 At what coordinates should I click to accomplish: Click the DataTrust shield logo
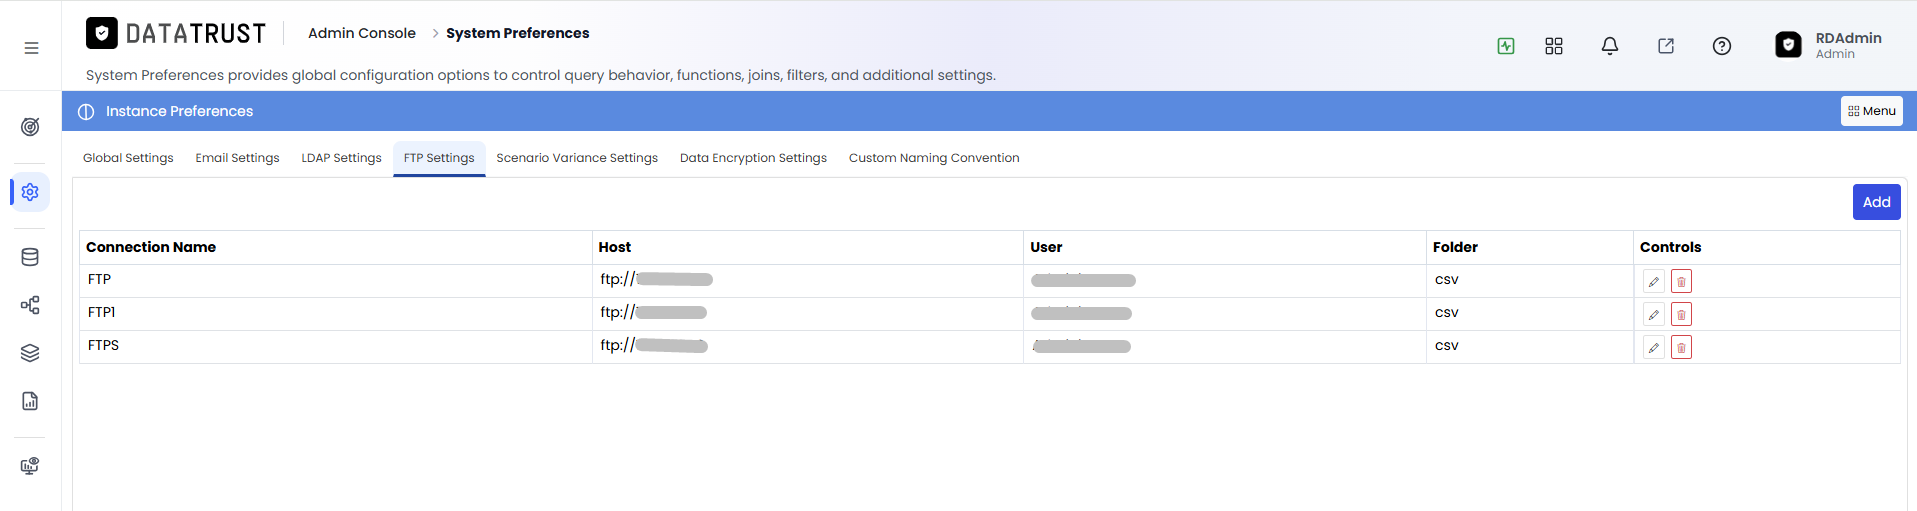102,33
